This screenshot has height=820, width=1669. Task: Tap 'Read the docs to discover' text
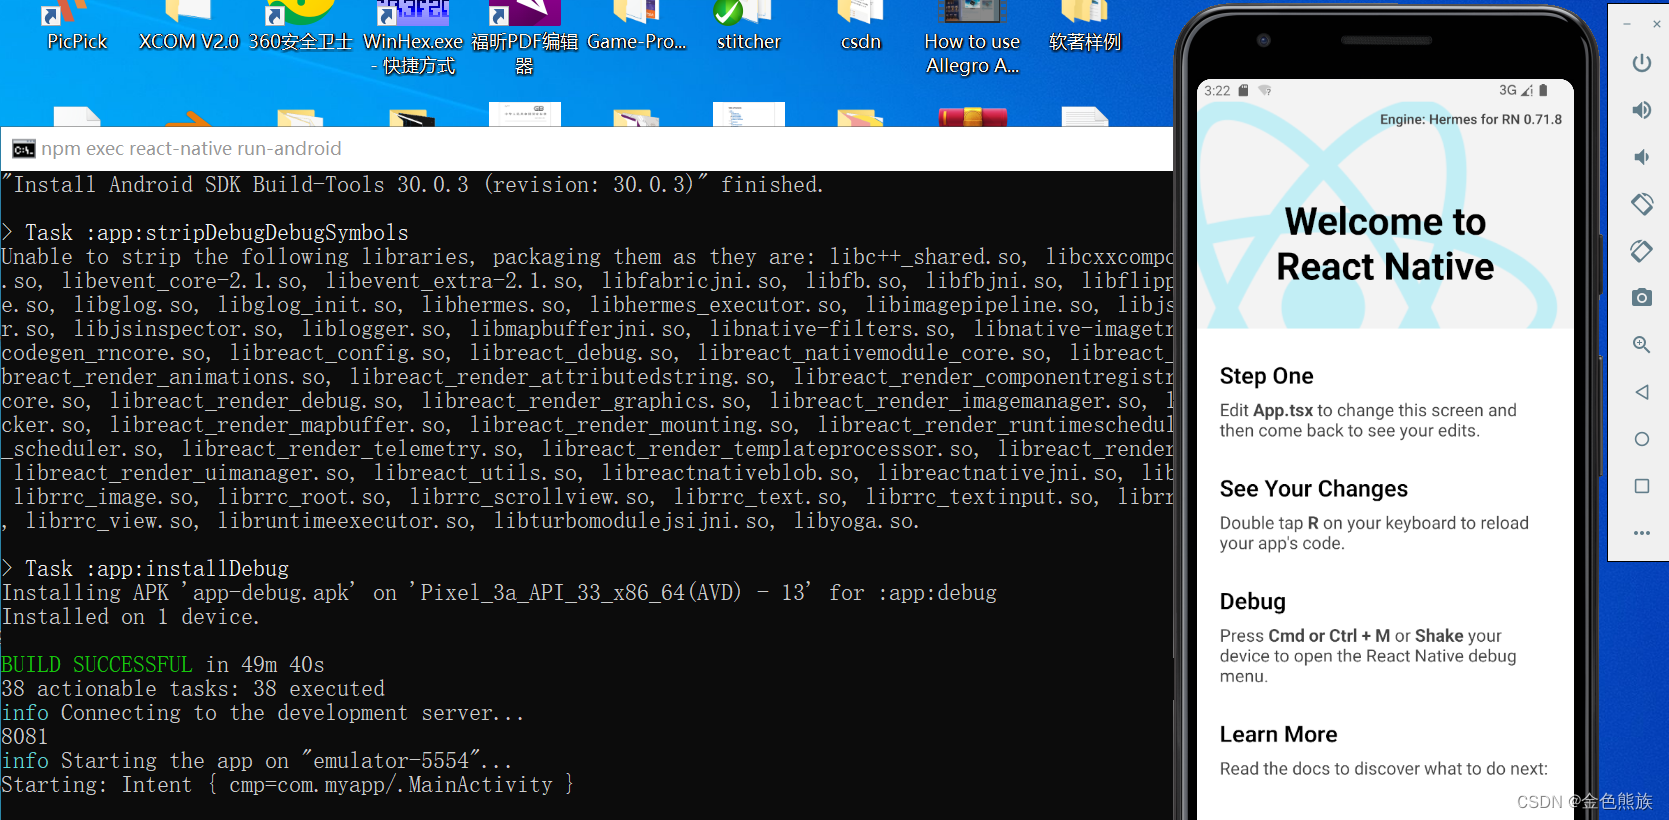[1383, 769]
